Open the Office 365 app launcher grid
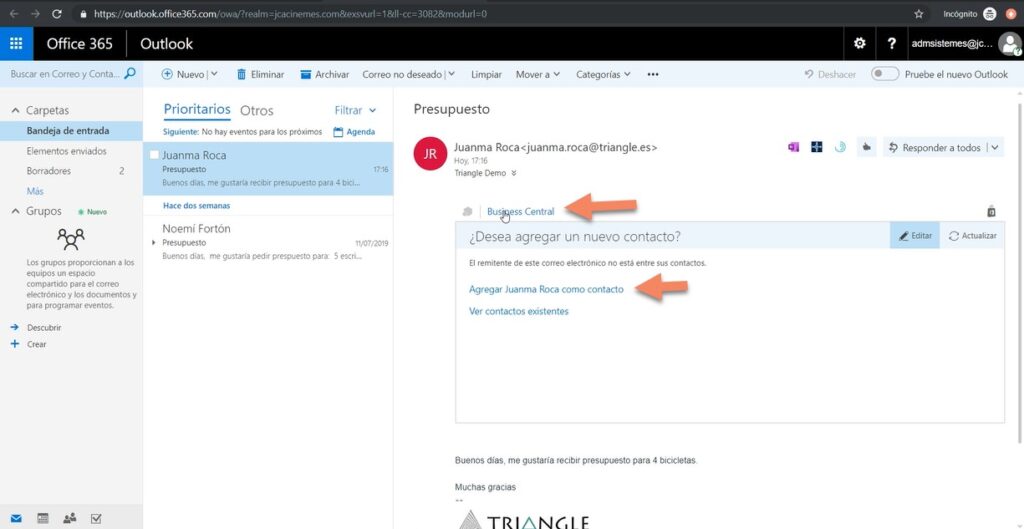1024x529 pixels. 16,44
